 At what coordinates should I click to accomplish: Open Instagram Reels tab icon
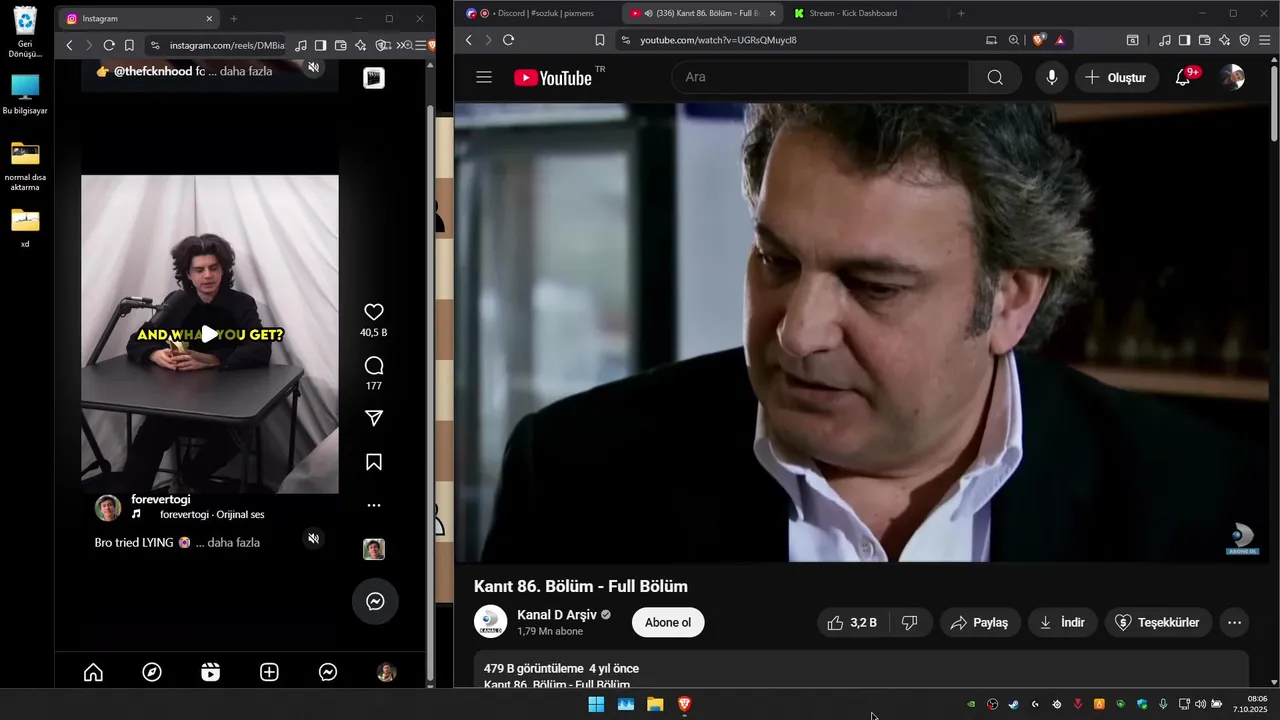[x=210, y=673]
